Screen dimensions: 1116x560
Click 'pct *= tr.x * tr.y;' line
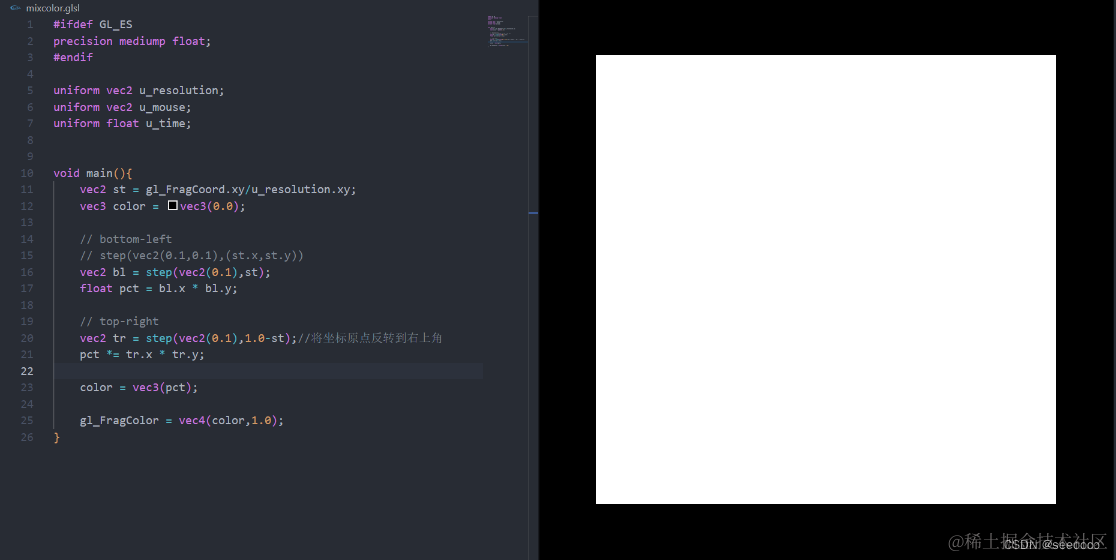tap(142, 354)
